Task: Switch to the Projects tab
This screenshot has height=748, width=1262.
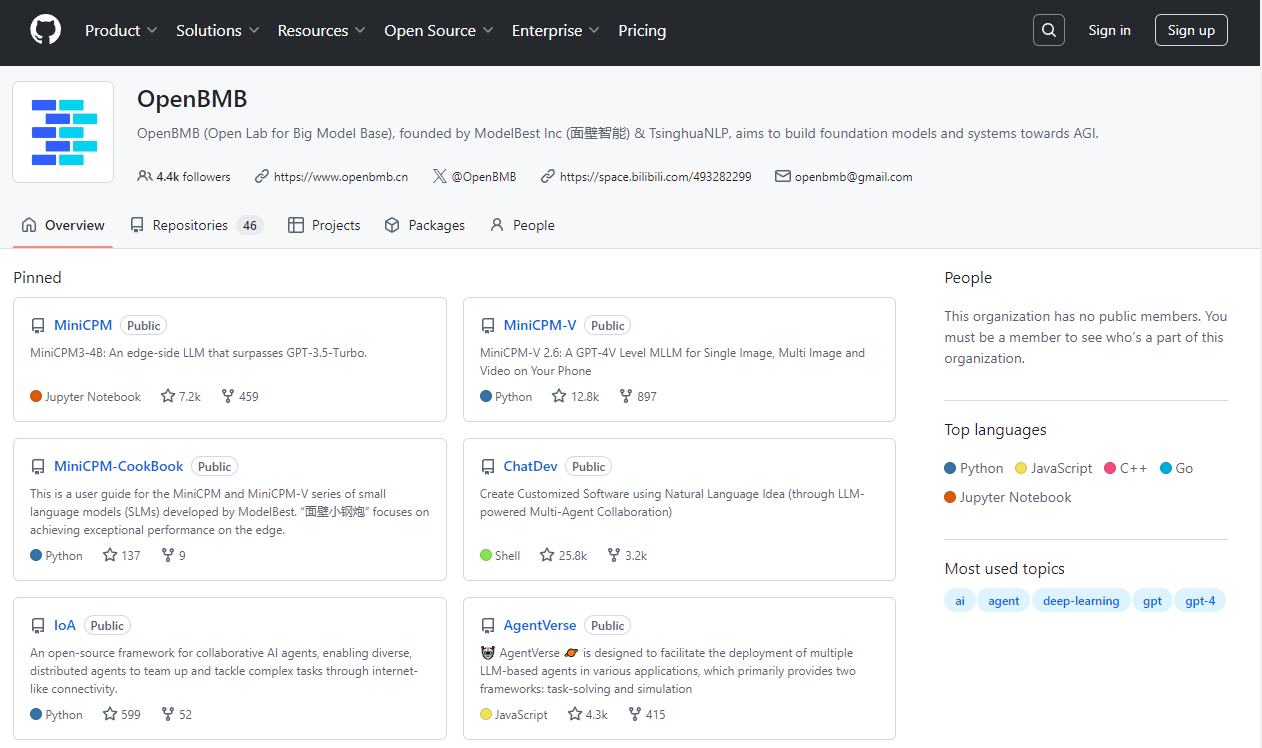Action: (x=324, y=225)
